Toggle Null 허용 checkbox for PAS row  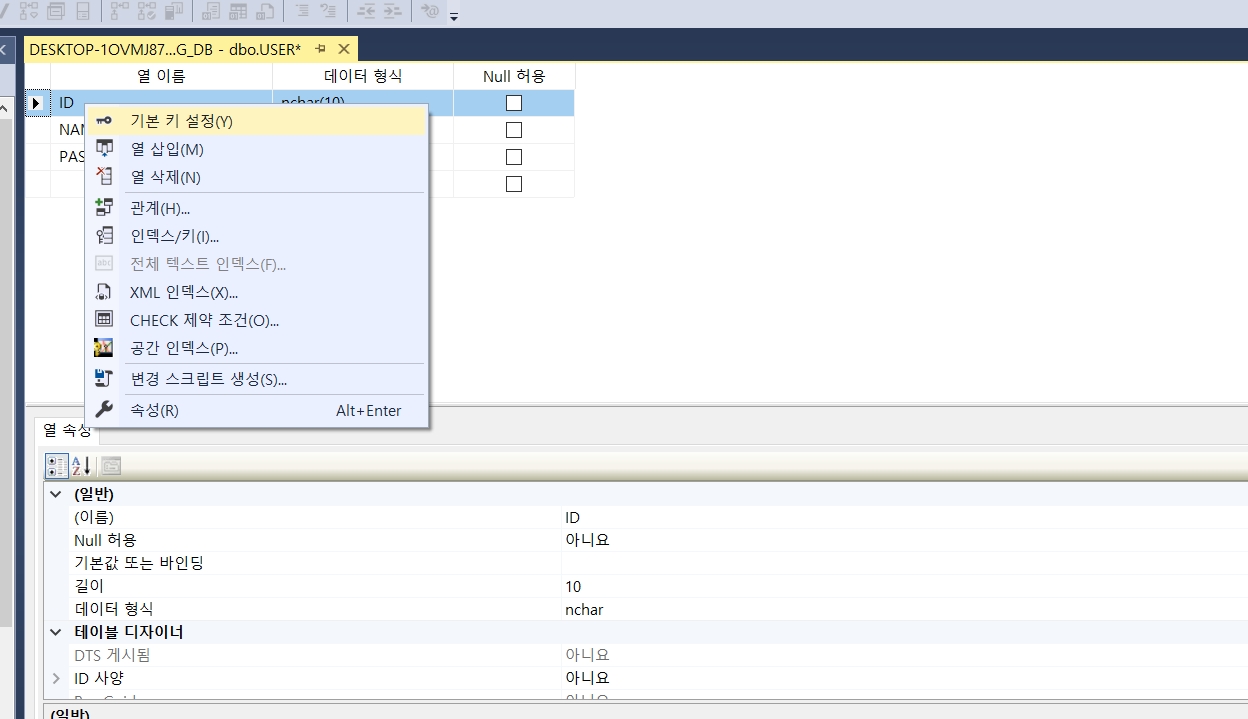[514, 157]
